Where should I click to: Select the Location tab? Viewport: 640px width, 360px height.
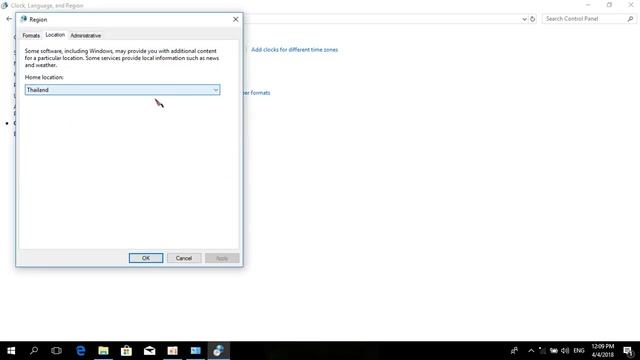click(x=55, y=35)
